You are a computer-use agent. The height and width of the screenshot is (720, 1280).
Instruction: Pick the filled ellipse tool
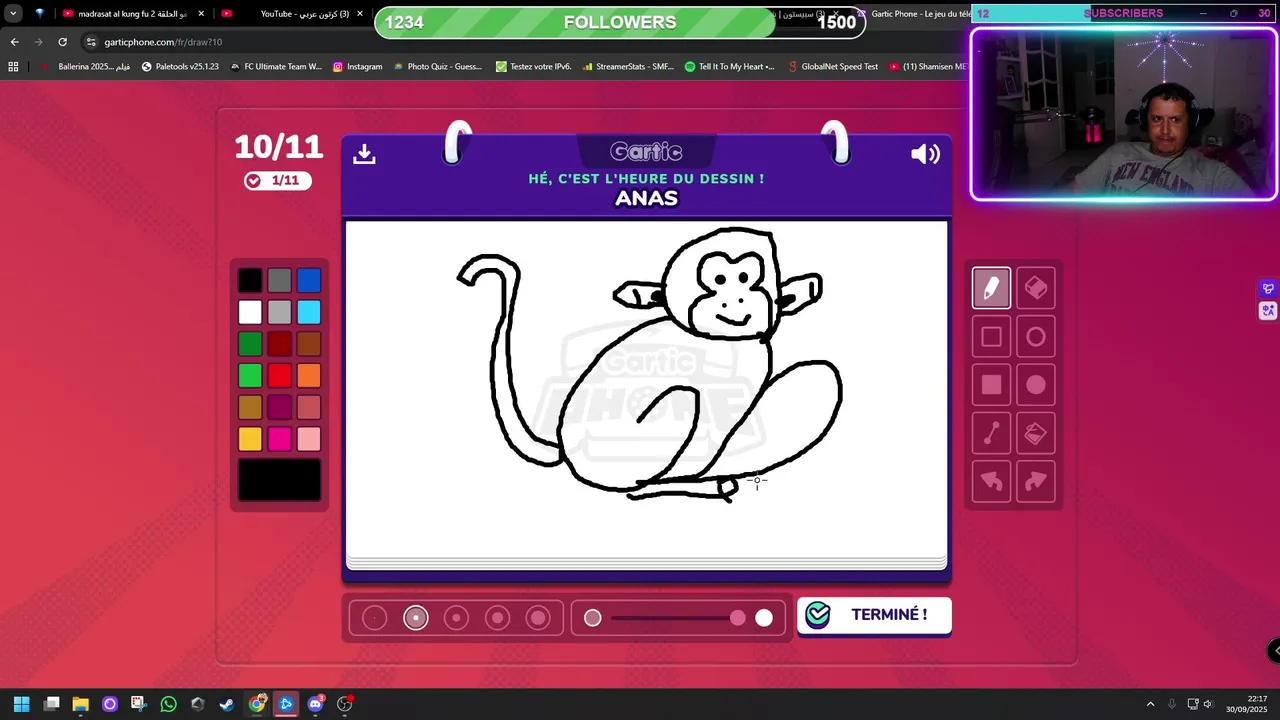(1036, 385)
